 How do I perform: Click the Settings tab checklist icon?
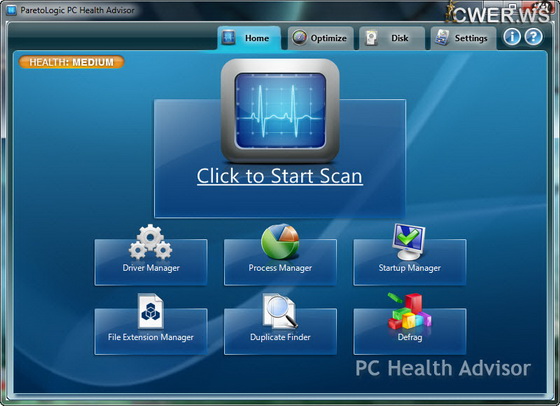tap(442, 37)
